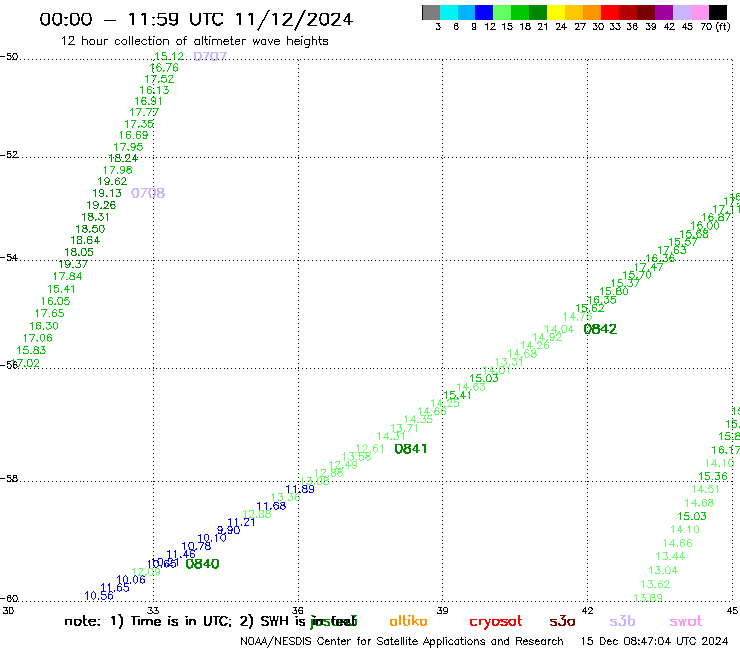Viewport: 740px width, 650px height.
Task: Click the wave height value 13.44
Action: click(671, 556)
